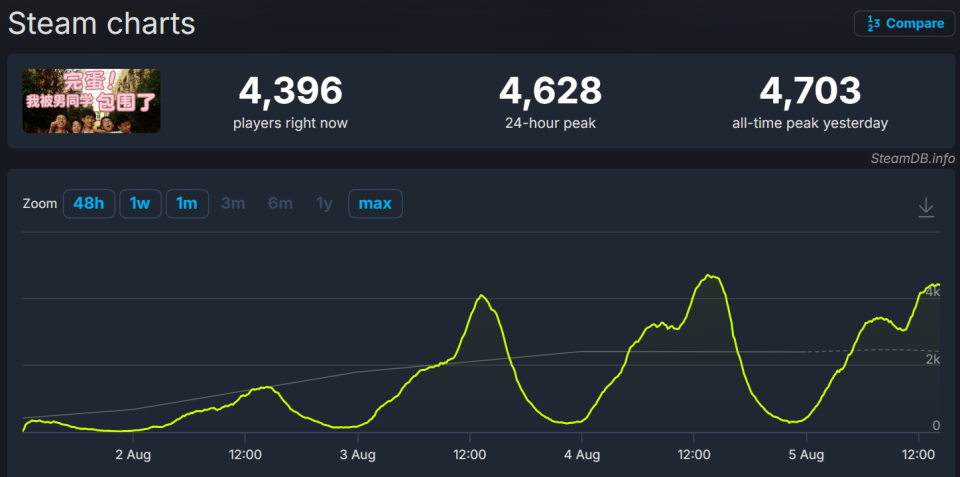Click the 4,703 all-time peak value
The width and height of the screenshot is (960, 477).
(x=810, y=91)
